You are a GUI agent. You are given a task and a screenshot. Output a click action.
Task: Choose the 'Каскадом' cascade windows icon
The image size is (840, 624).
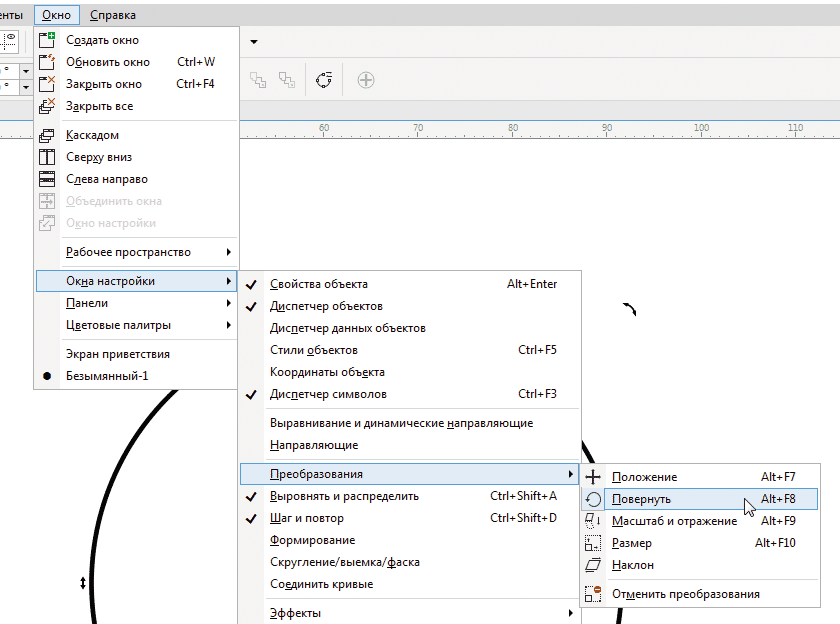pos(47,135)
